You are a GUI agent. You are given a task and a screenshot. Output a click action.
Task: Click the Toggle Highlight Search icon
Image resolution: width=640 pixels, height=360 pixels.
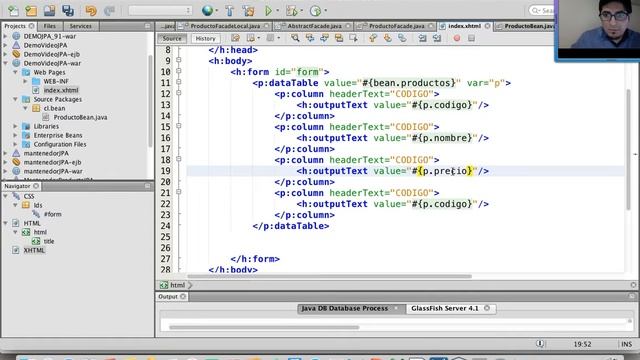(339, 38)
